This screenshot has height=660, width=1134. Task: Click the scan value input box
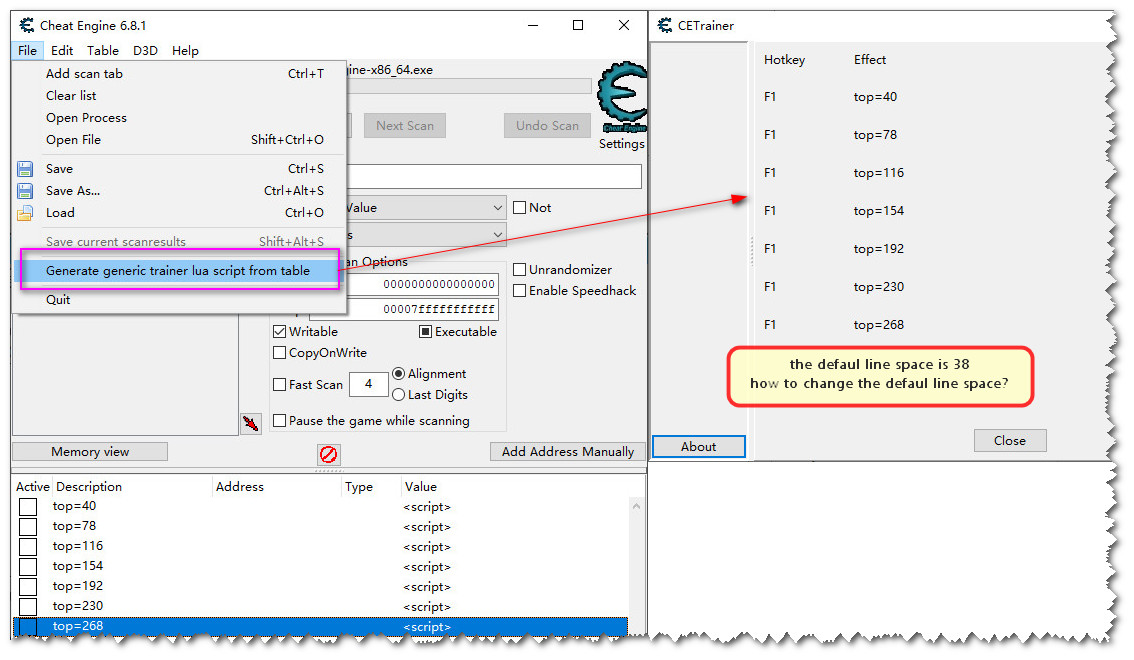click(x=494, y=176)
